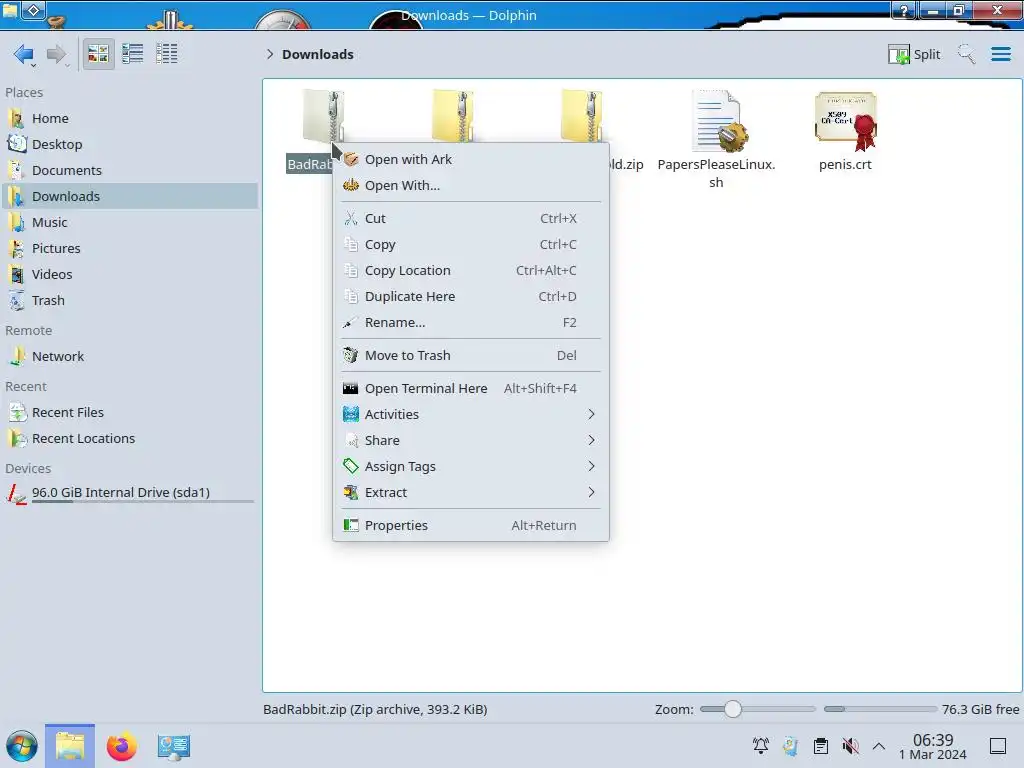This screenshot has height=768, width=1024.
Task: Open Home in Places
Action: tap(131, 118)
